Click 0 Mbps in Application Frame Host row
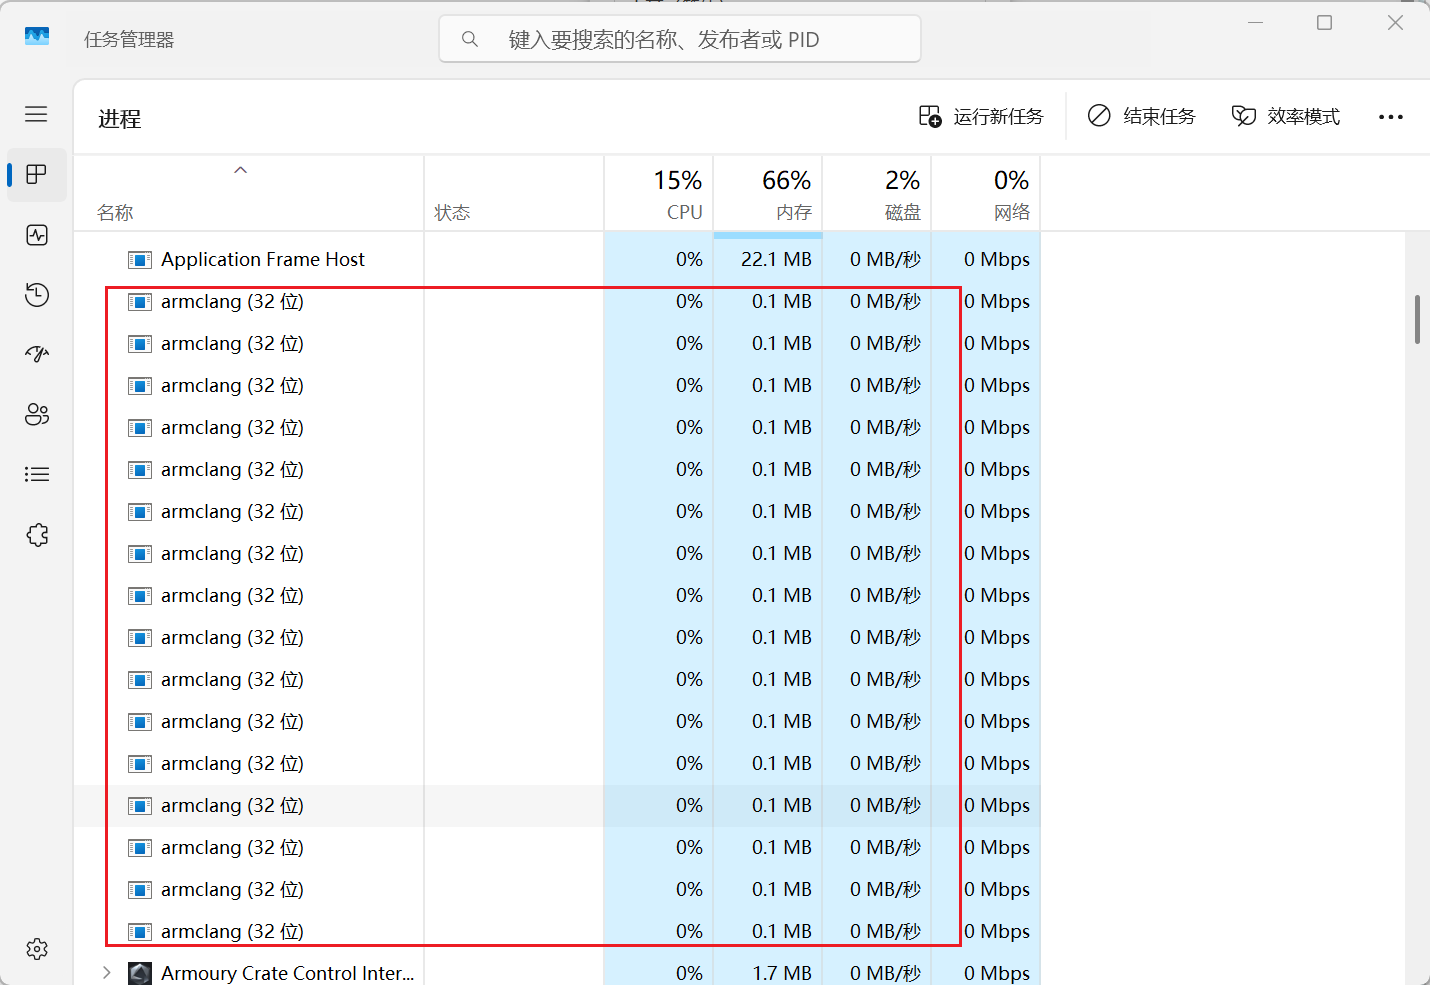 click(x=997, y=260)
